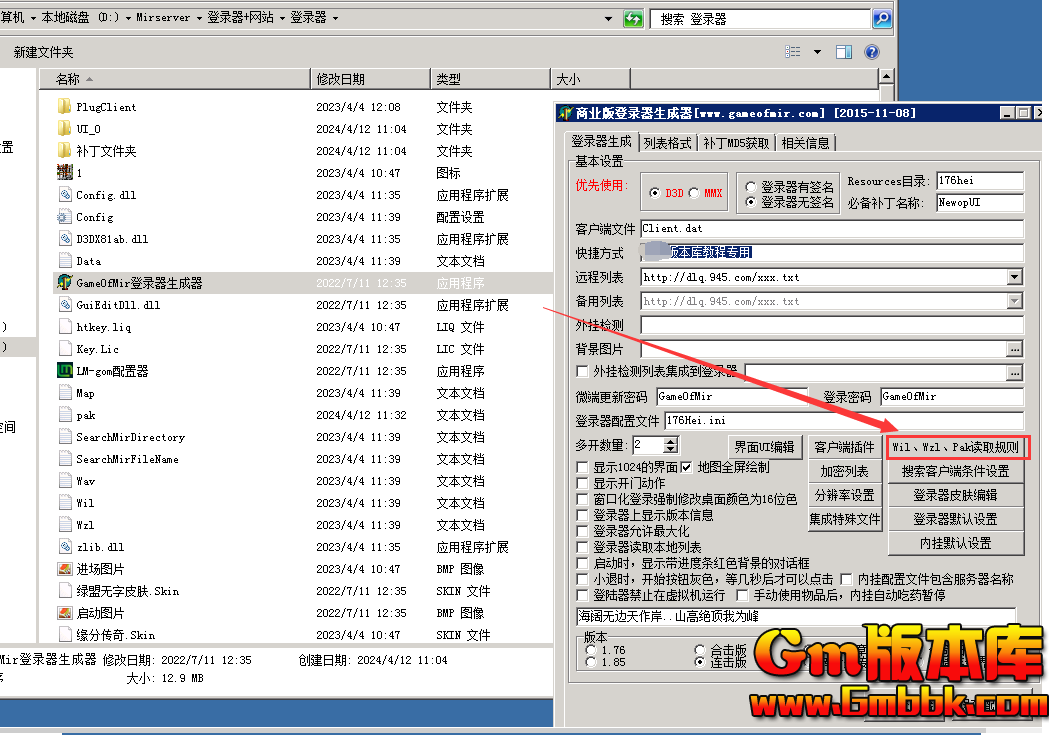The image size is (1054, 735).
Task: Open Explorer help question mark icon
Action: pyautogui.click(x=872, y=52)
